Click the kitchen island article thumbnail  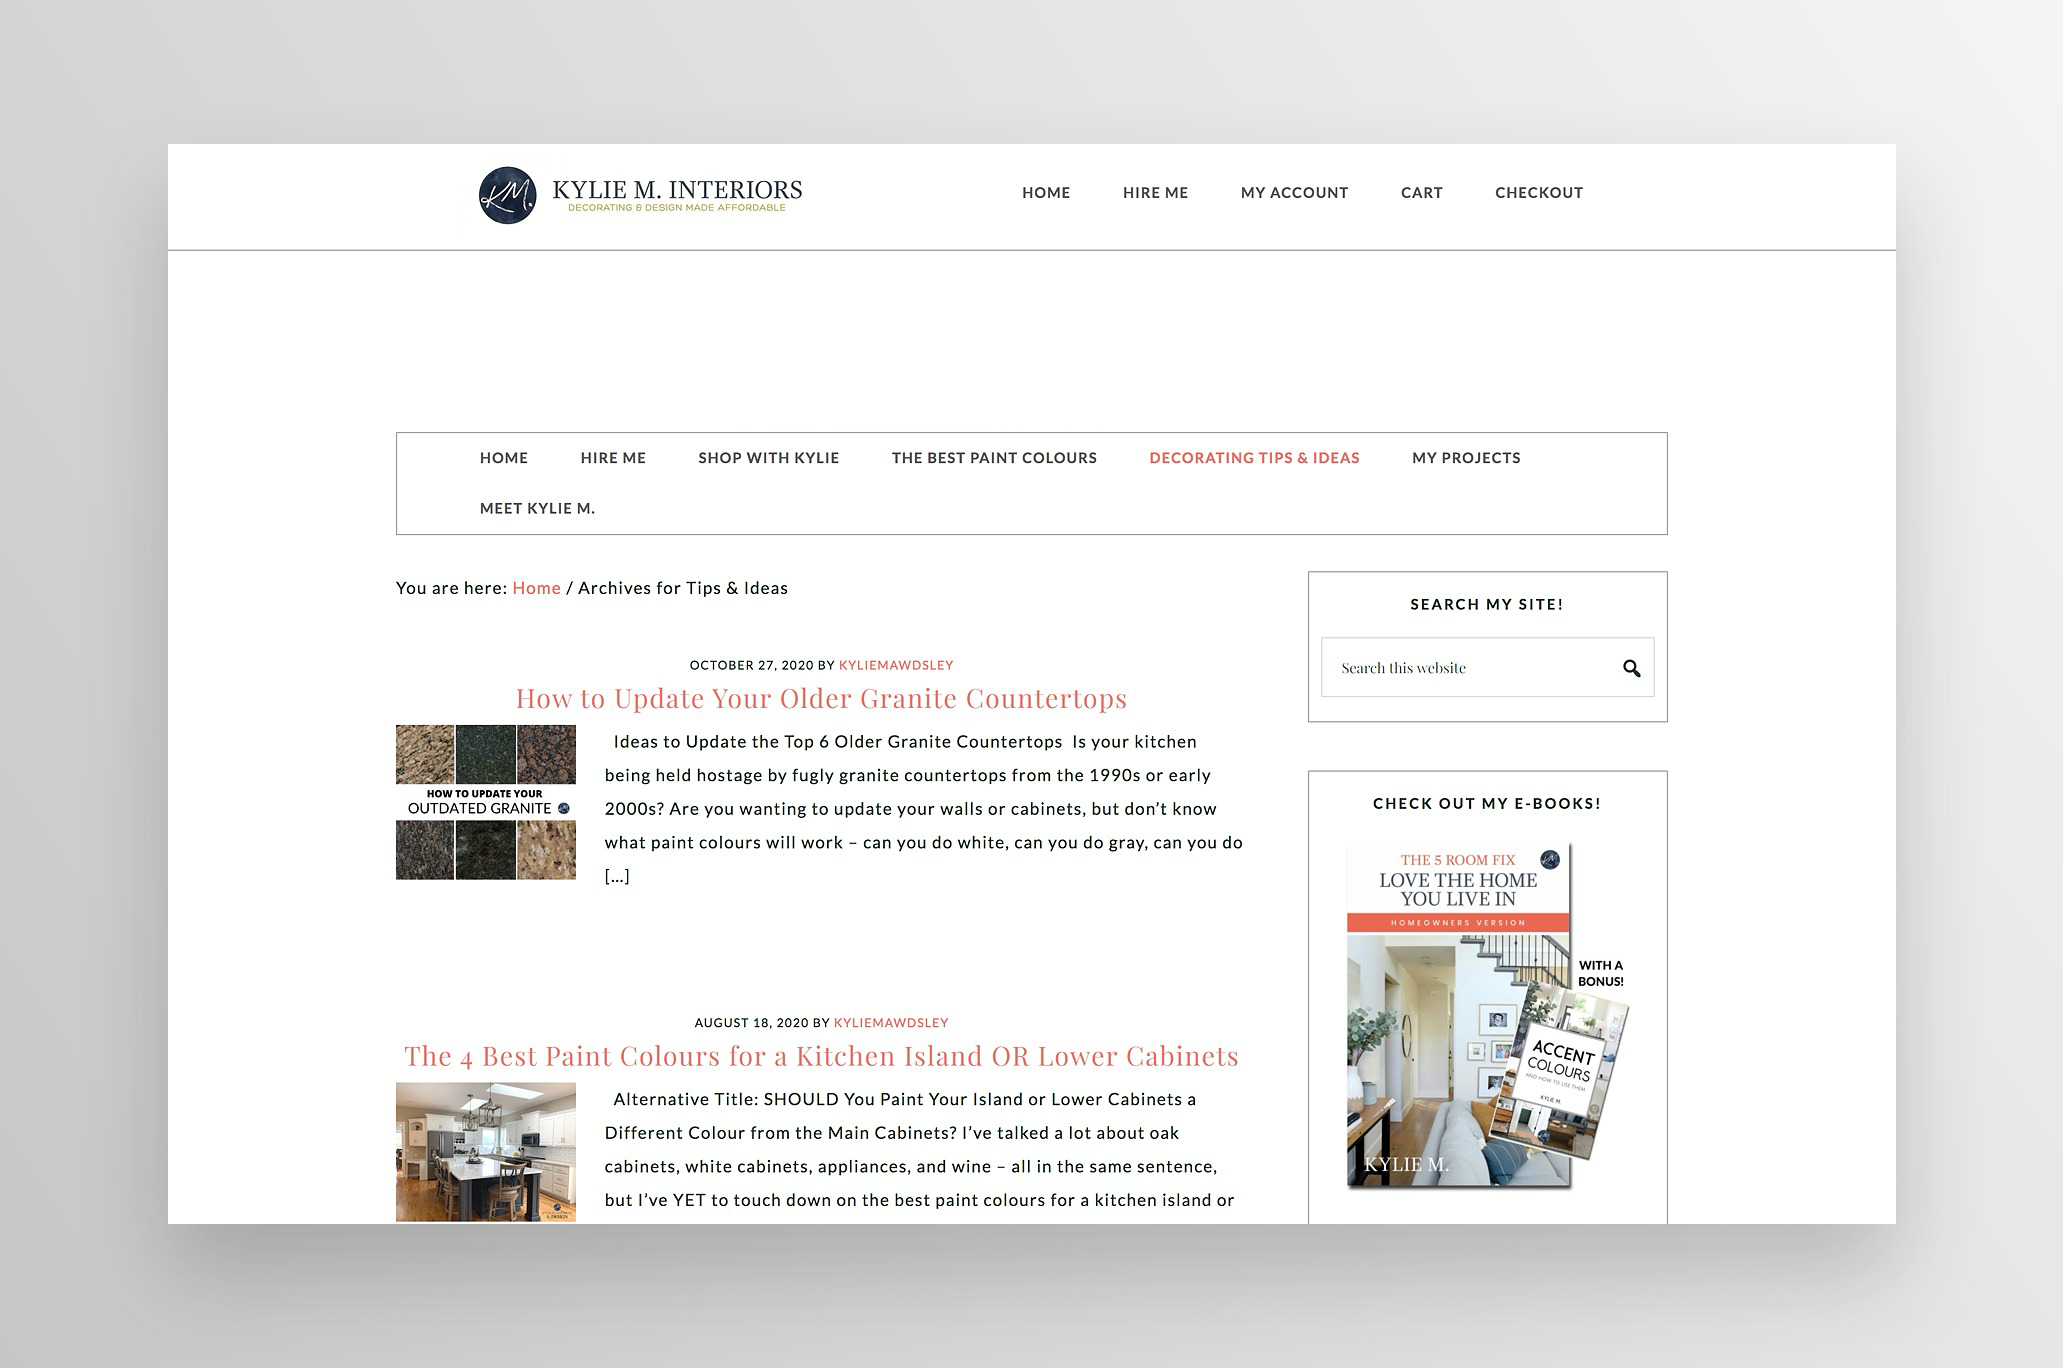click(x=486, y=1153)
